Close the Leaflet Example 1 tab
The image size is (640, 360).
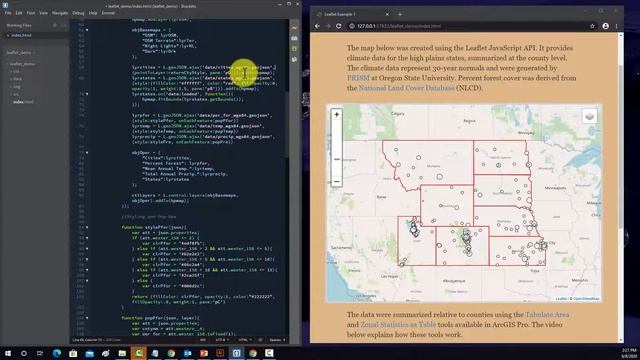coord(387,14)
